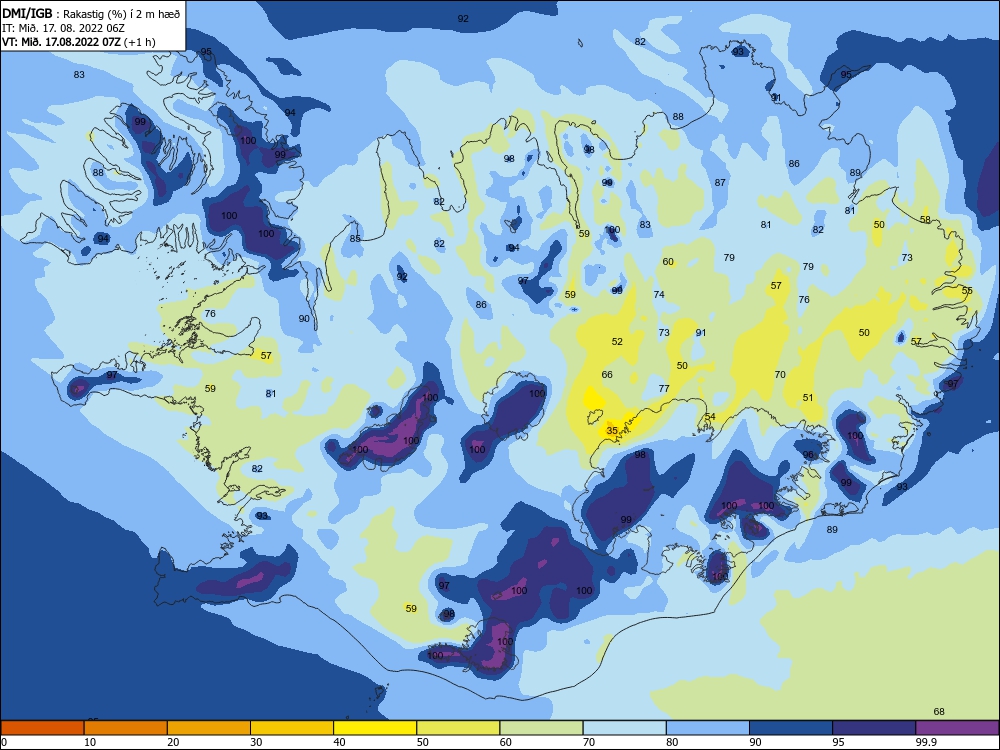Click the '54' humidity value on the map
1000x750 pixels.
(x=710, y=416)
